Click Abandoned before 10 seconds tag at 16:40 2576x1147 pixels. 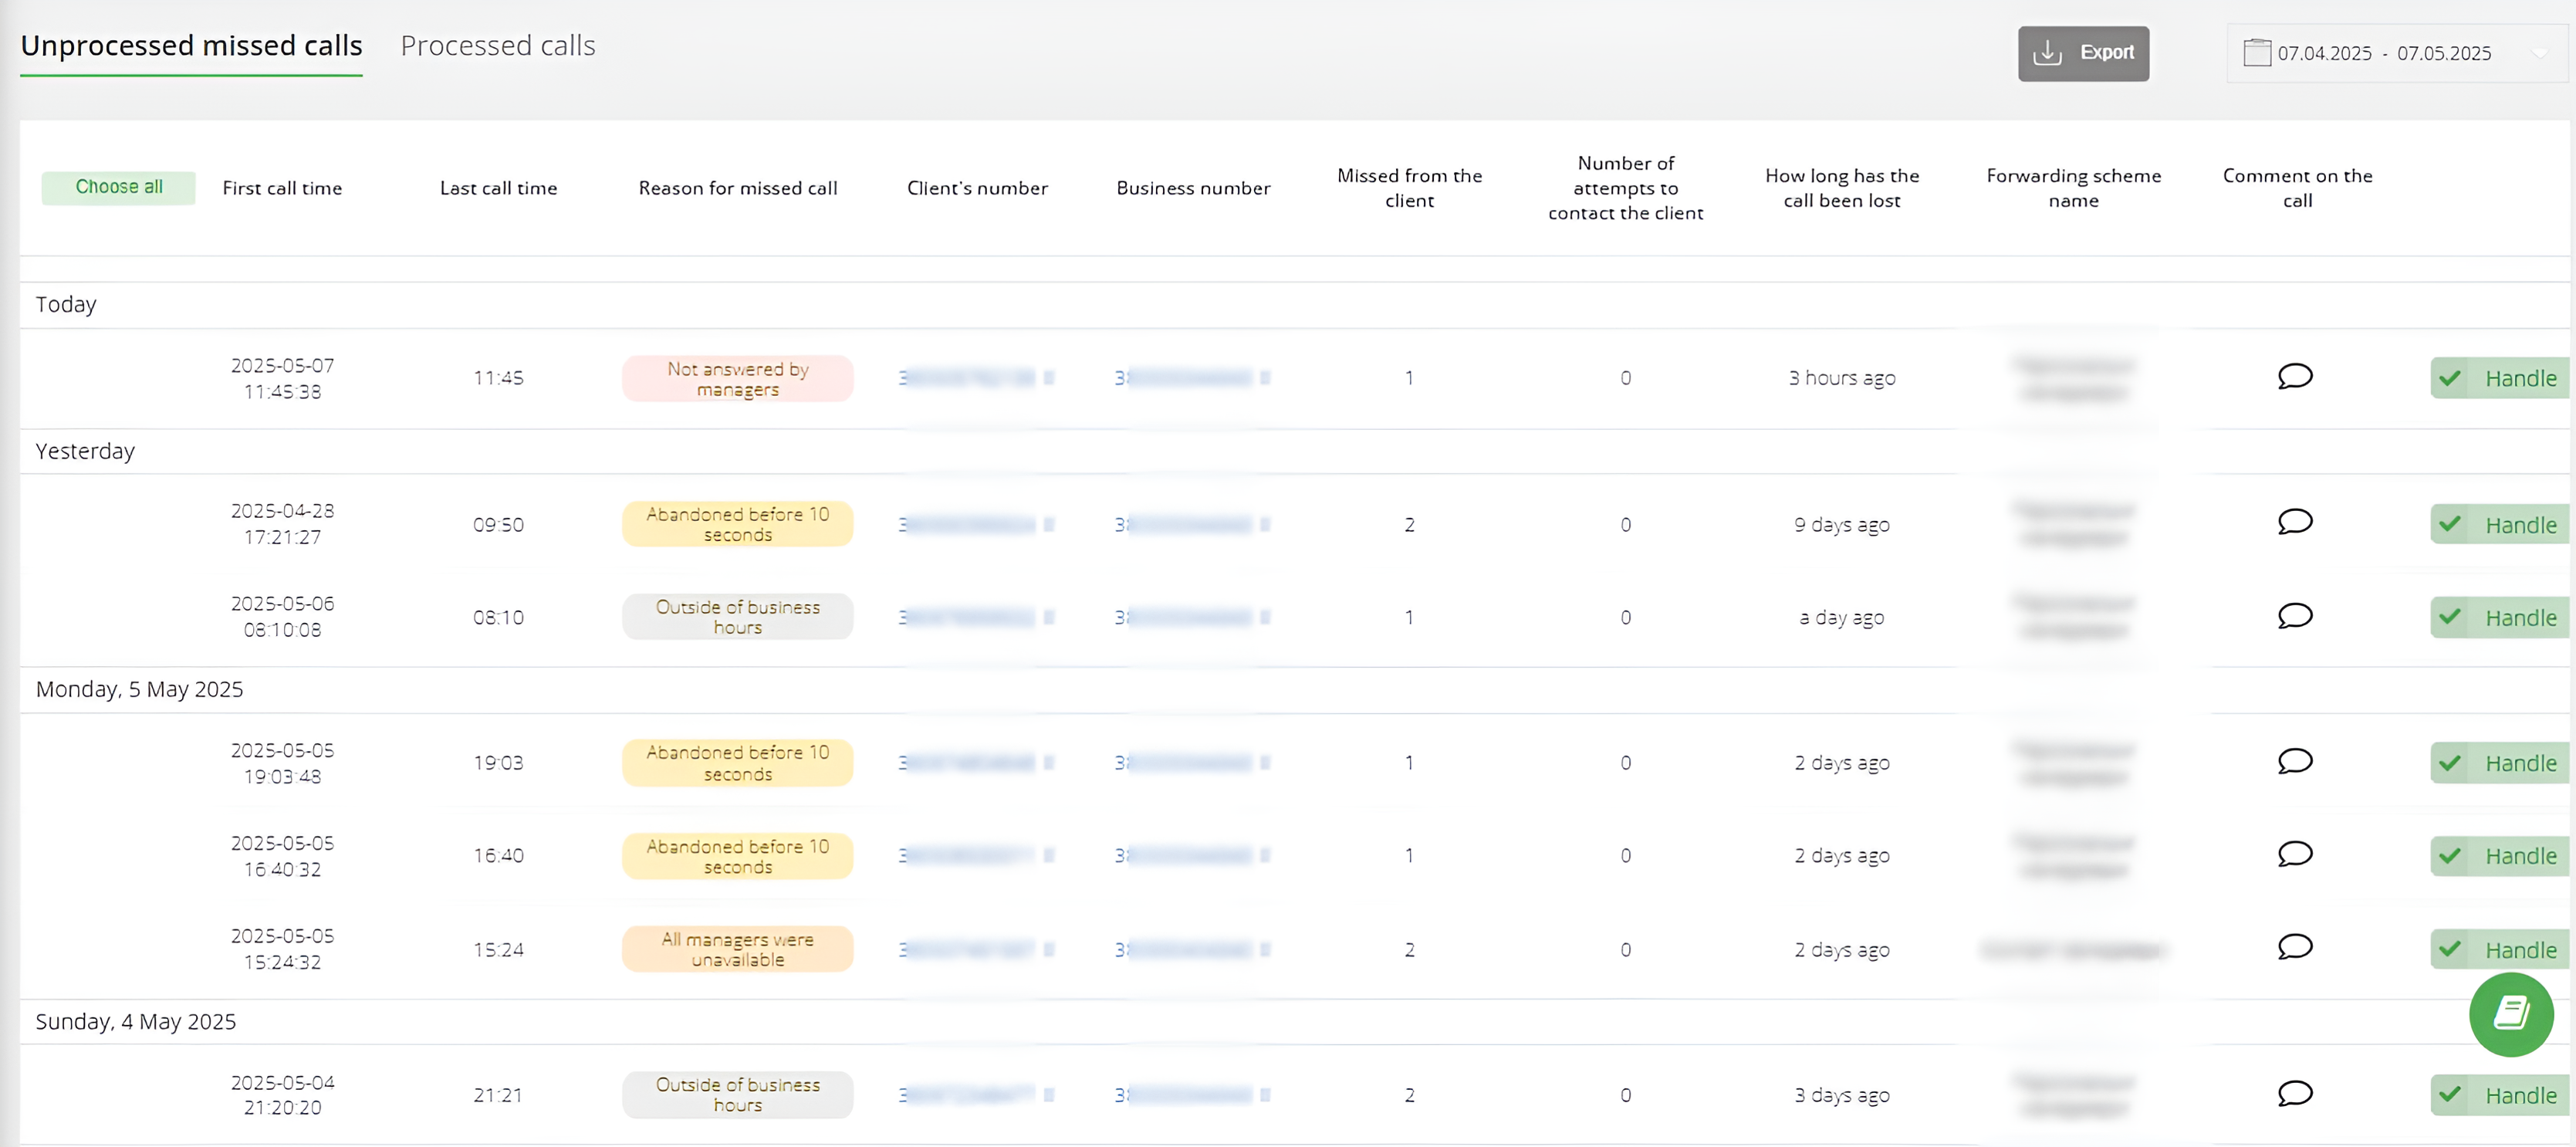(x=738, y=856)
